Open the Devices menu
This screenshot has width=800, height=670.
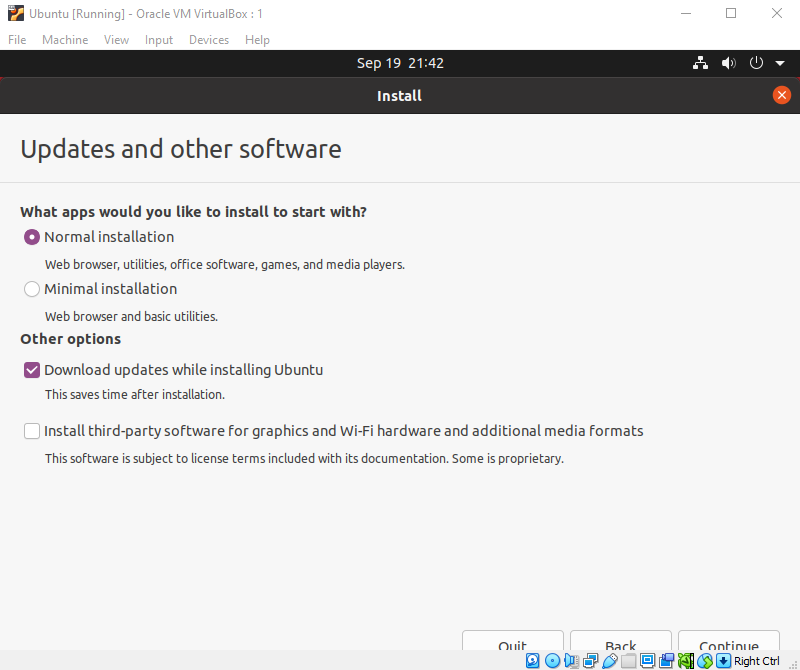[208, 39]
